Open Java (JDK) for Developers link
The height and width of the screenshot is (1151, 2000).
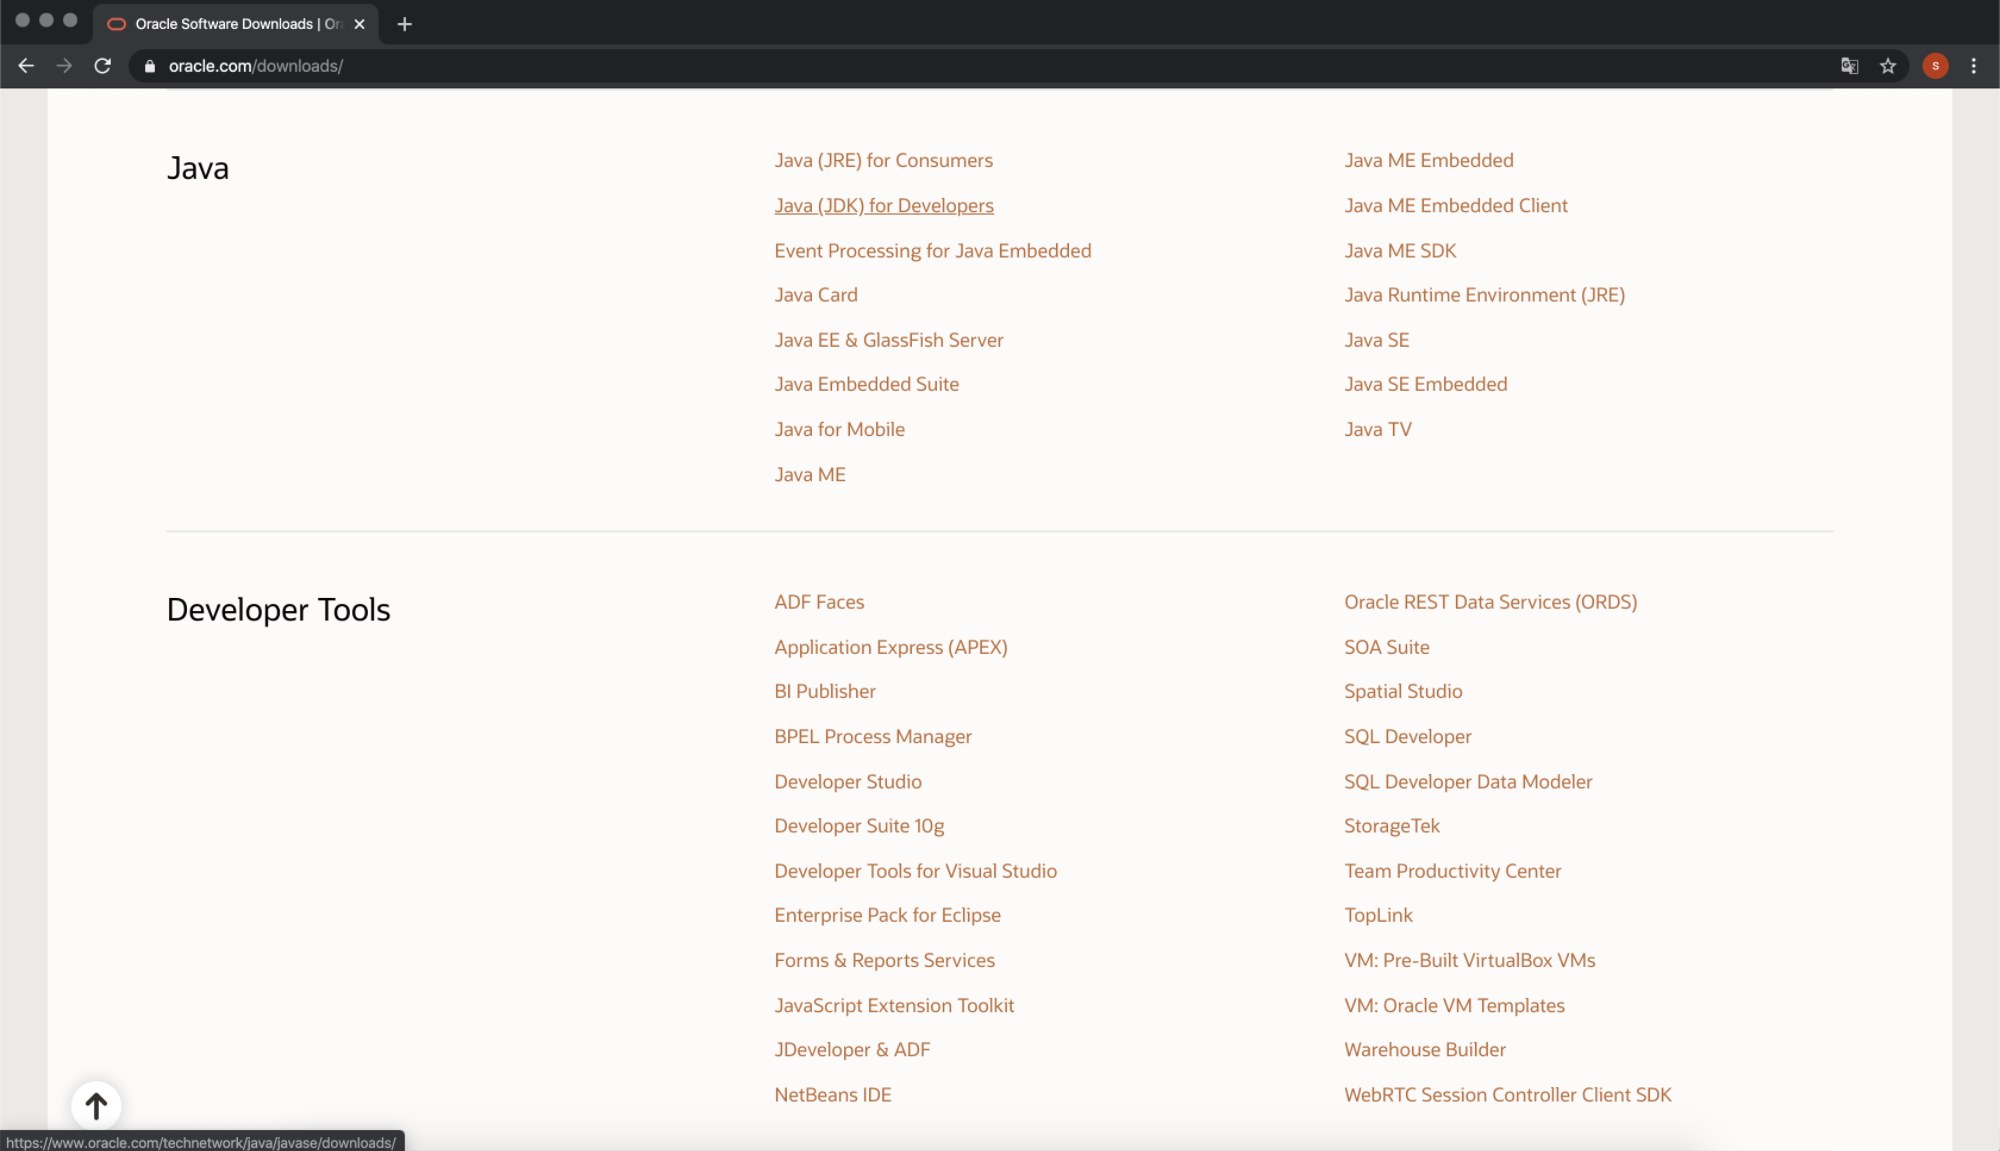pos(883,206)
